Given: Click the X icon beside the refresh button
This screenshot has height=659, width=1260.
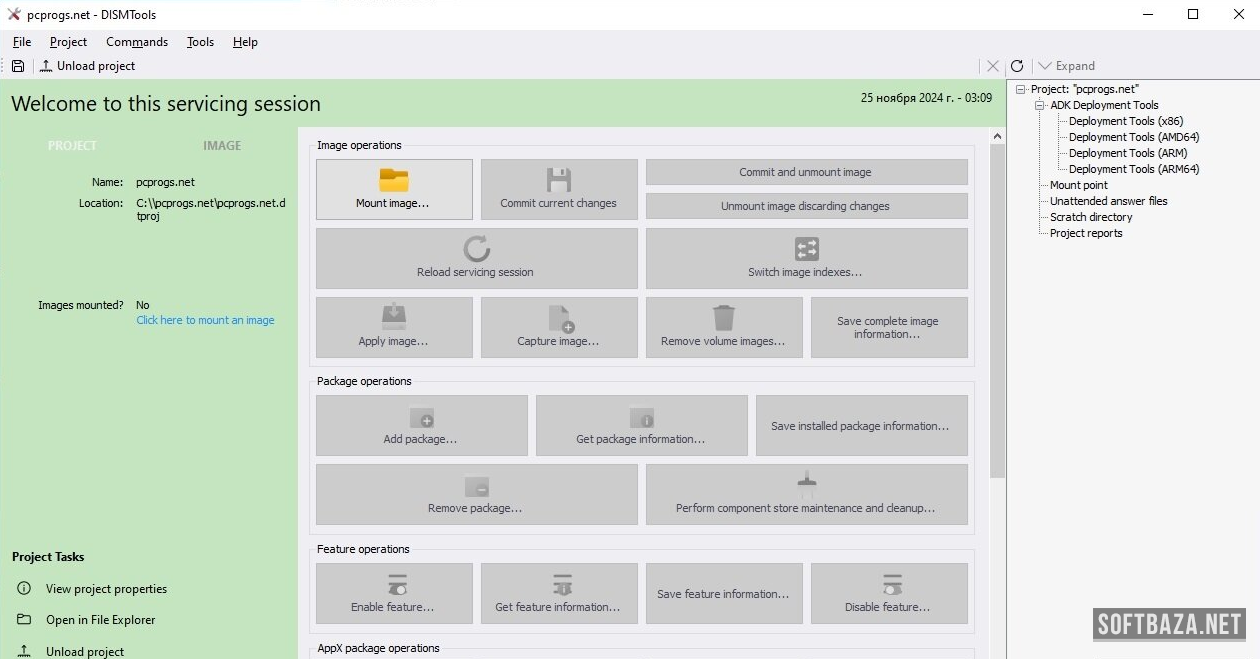Looking at the screenshot, I should (x=992, y=66).
